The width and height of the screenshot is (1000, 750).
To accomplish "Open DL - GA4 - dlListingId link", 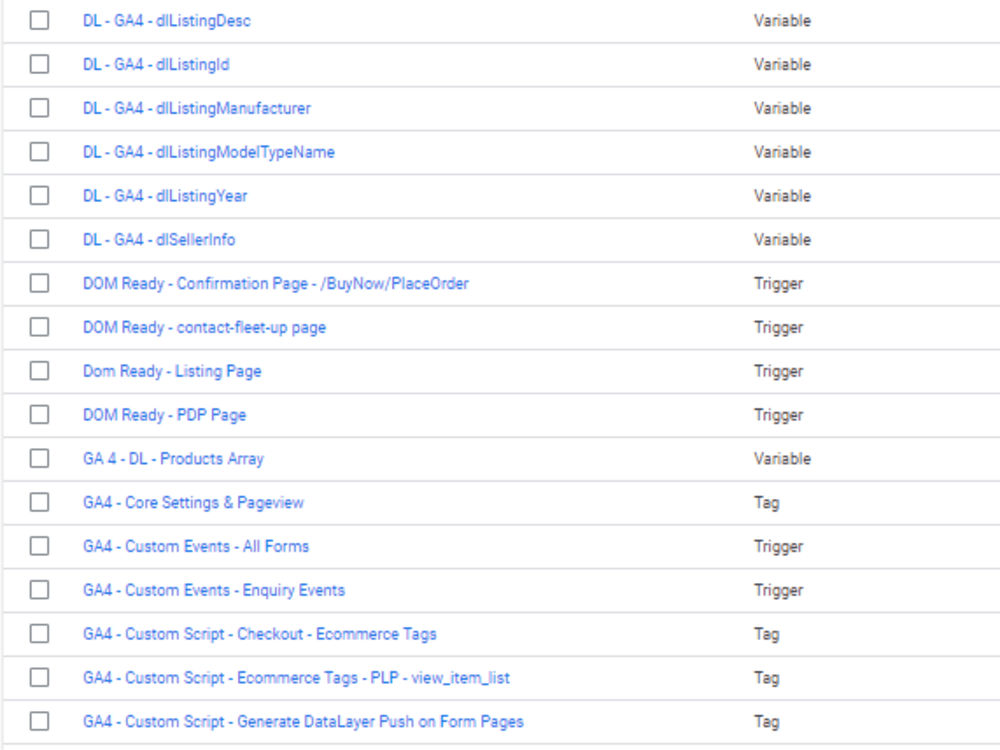I will [156, 64].
